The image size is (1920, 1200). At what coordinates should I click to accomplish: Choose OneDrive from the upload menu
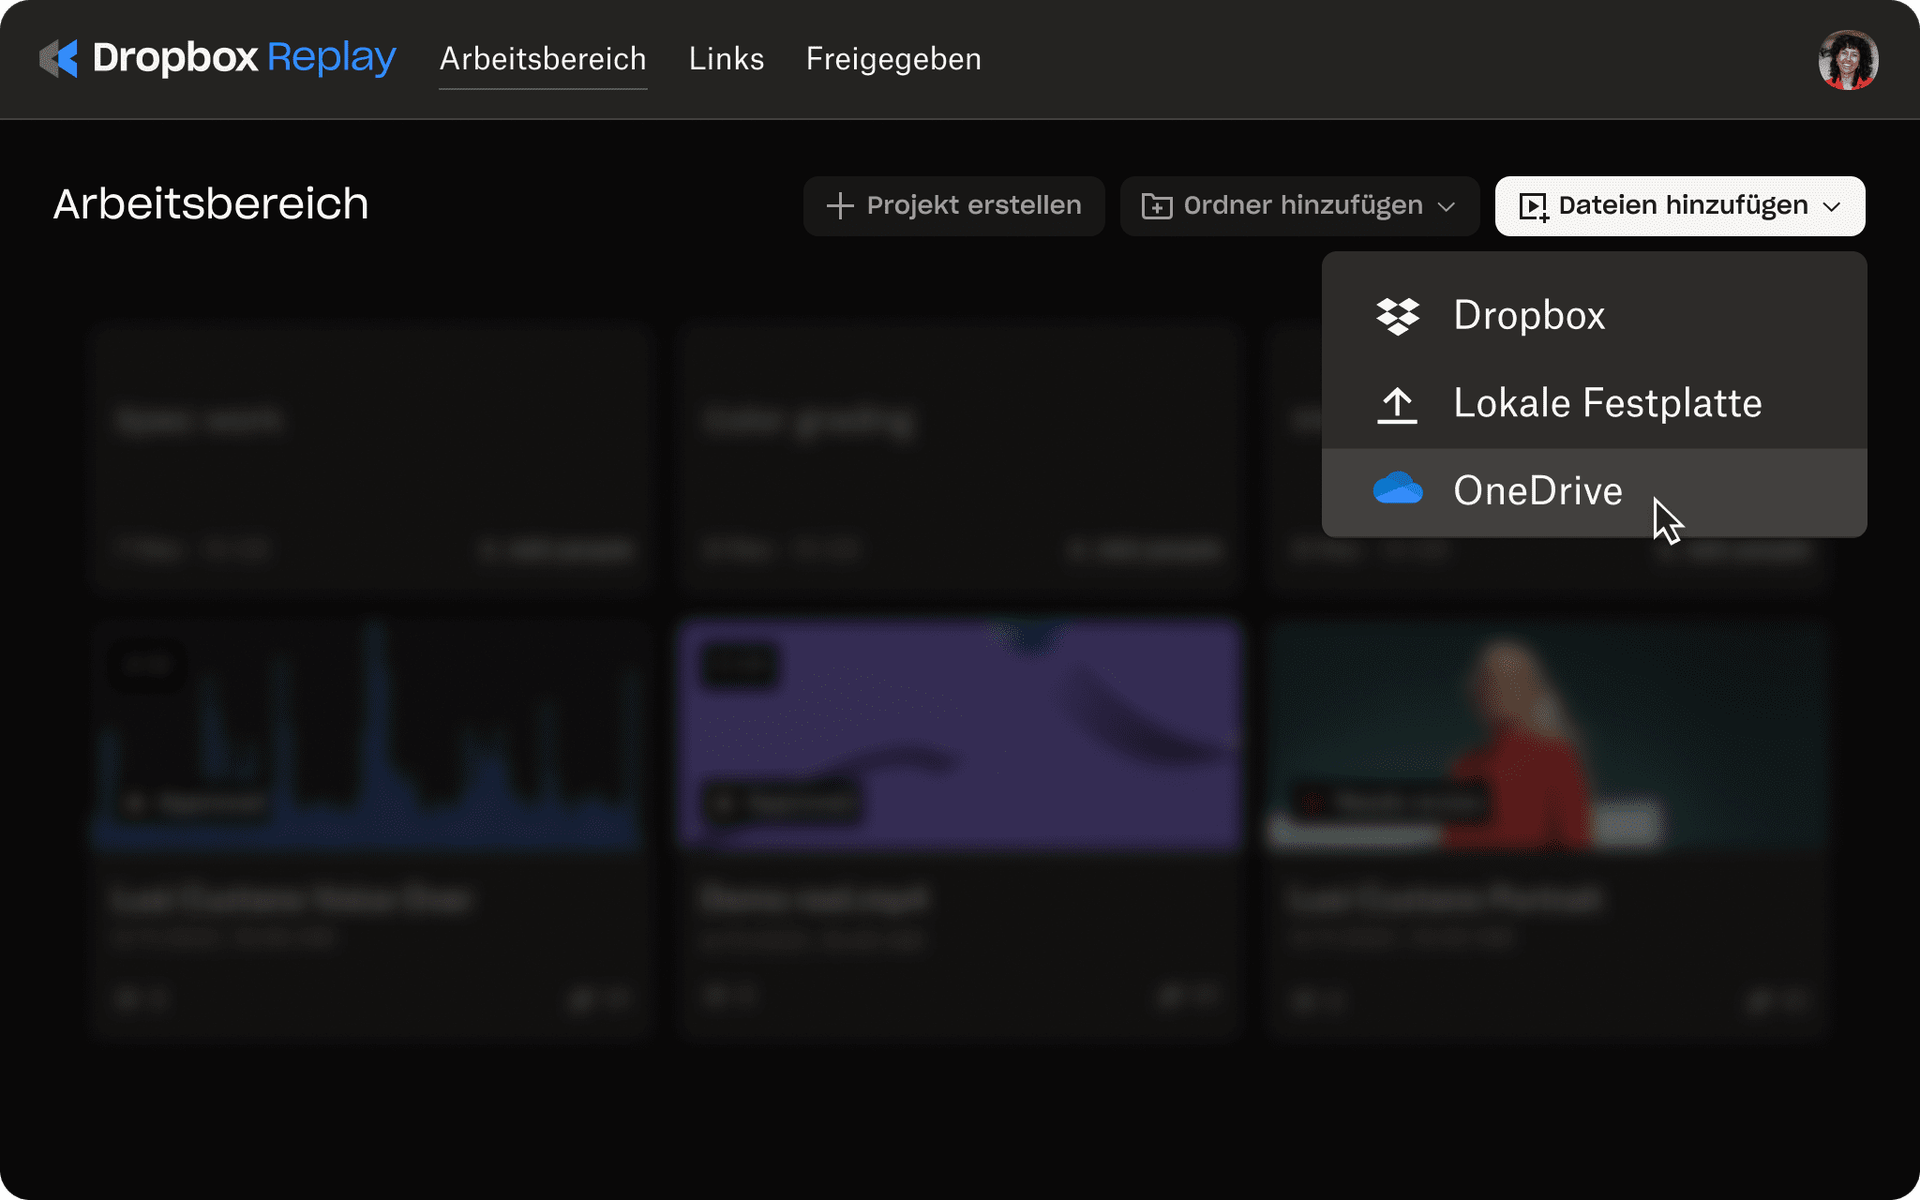coord(1538,490)
